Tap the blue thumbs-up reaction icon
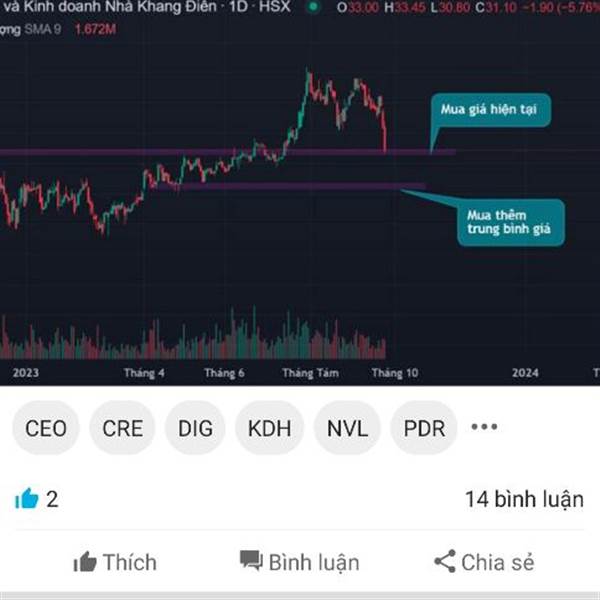This screenshot has width=600, height=600. click(26, 499)
